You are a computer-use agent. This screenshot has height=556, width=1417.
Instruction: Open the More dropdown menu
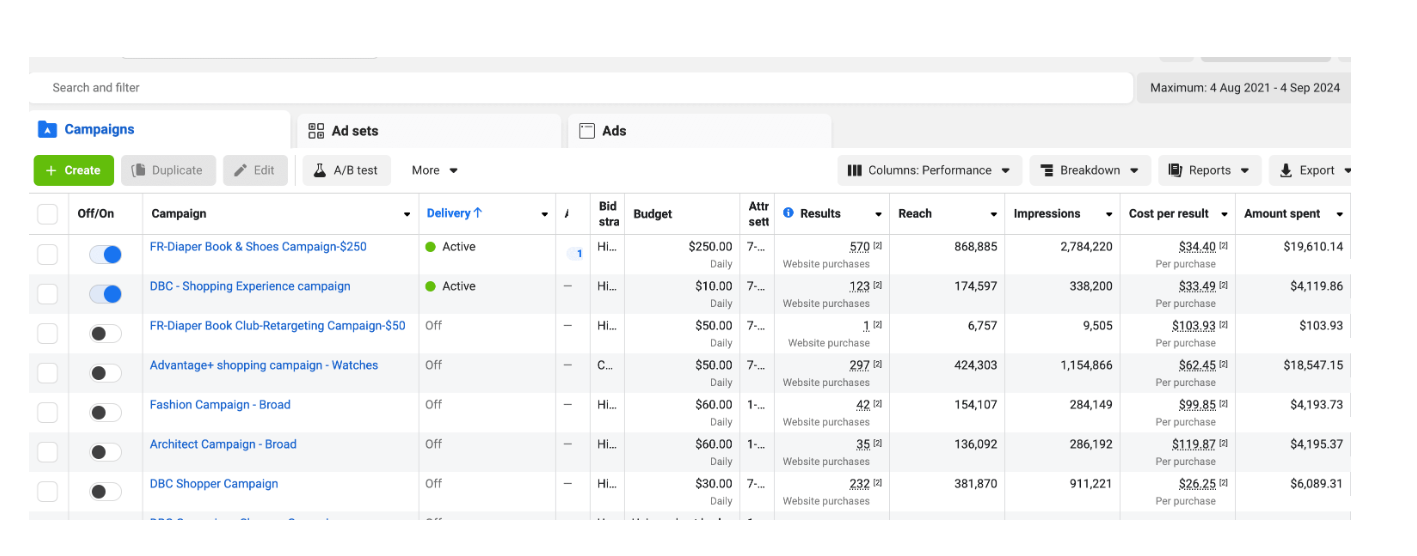click(x=434, y=171)
